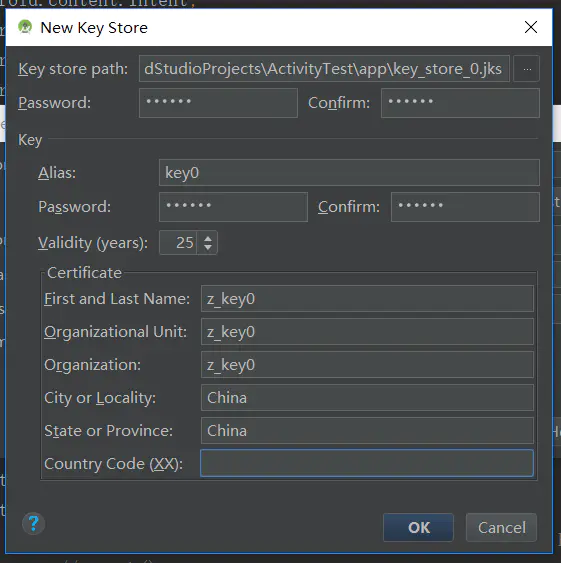Confirm the dialog with OK button
This screenshot has height=563, width=561.
tap(418, 527)
